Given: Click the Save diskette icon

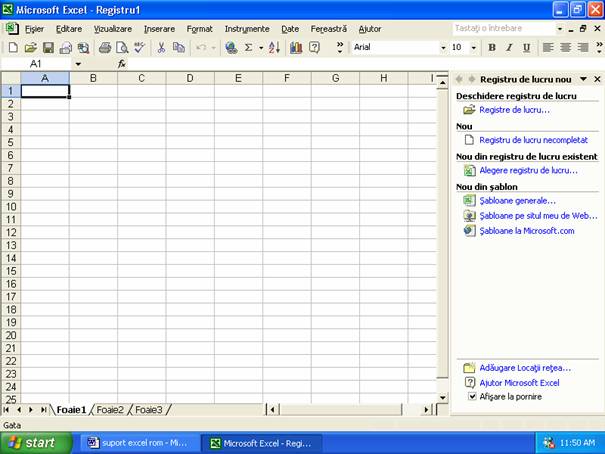Looking at the screenshot, I should 48,47.
